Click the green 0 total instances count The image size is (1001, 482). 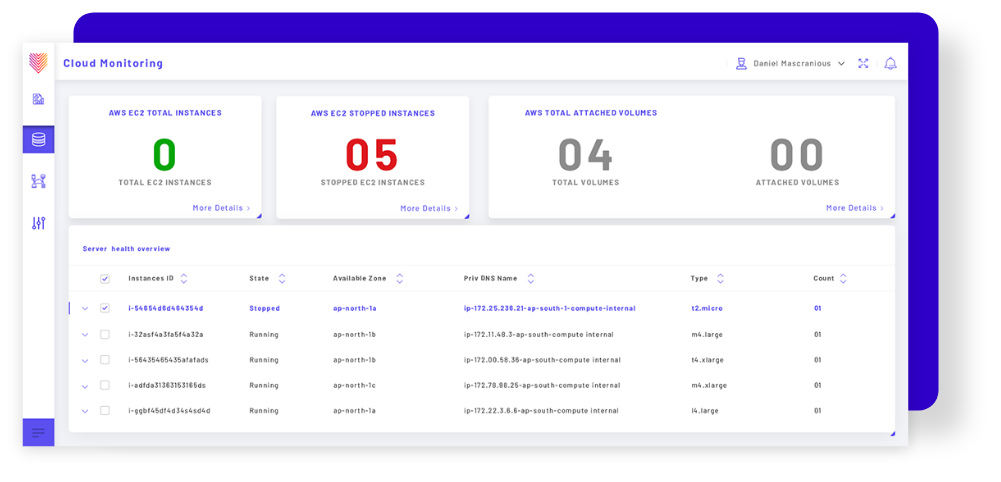(x=165, y=155)
